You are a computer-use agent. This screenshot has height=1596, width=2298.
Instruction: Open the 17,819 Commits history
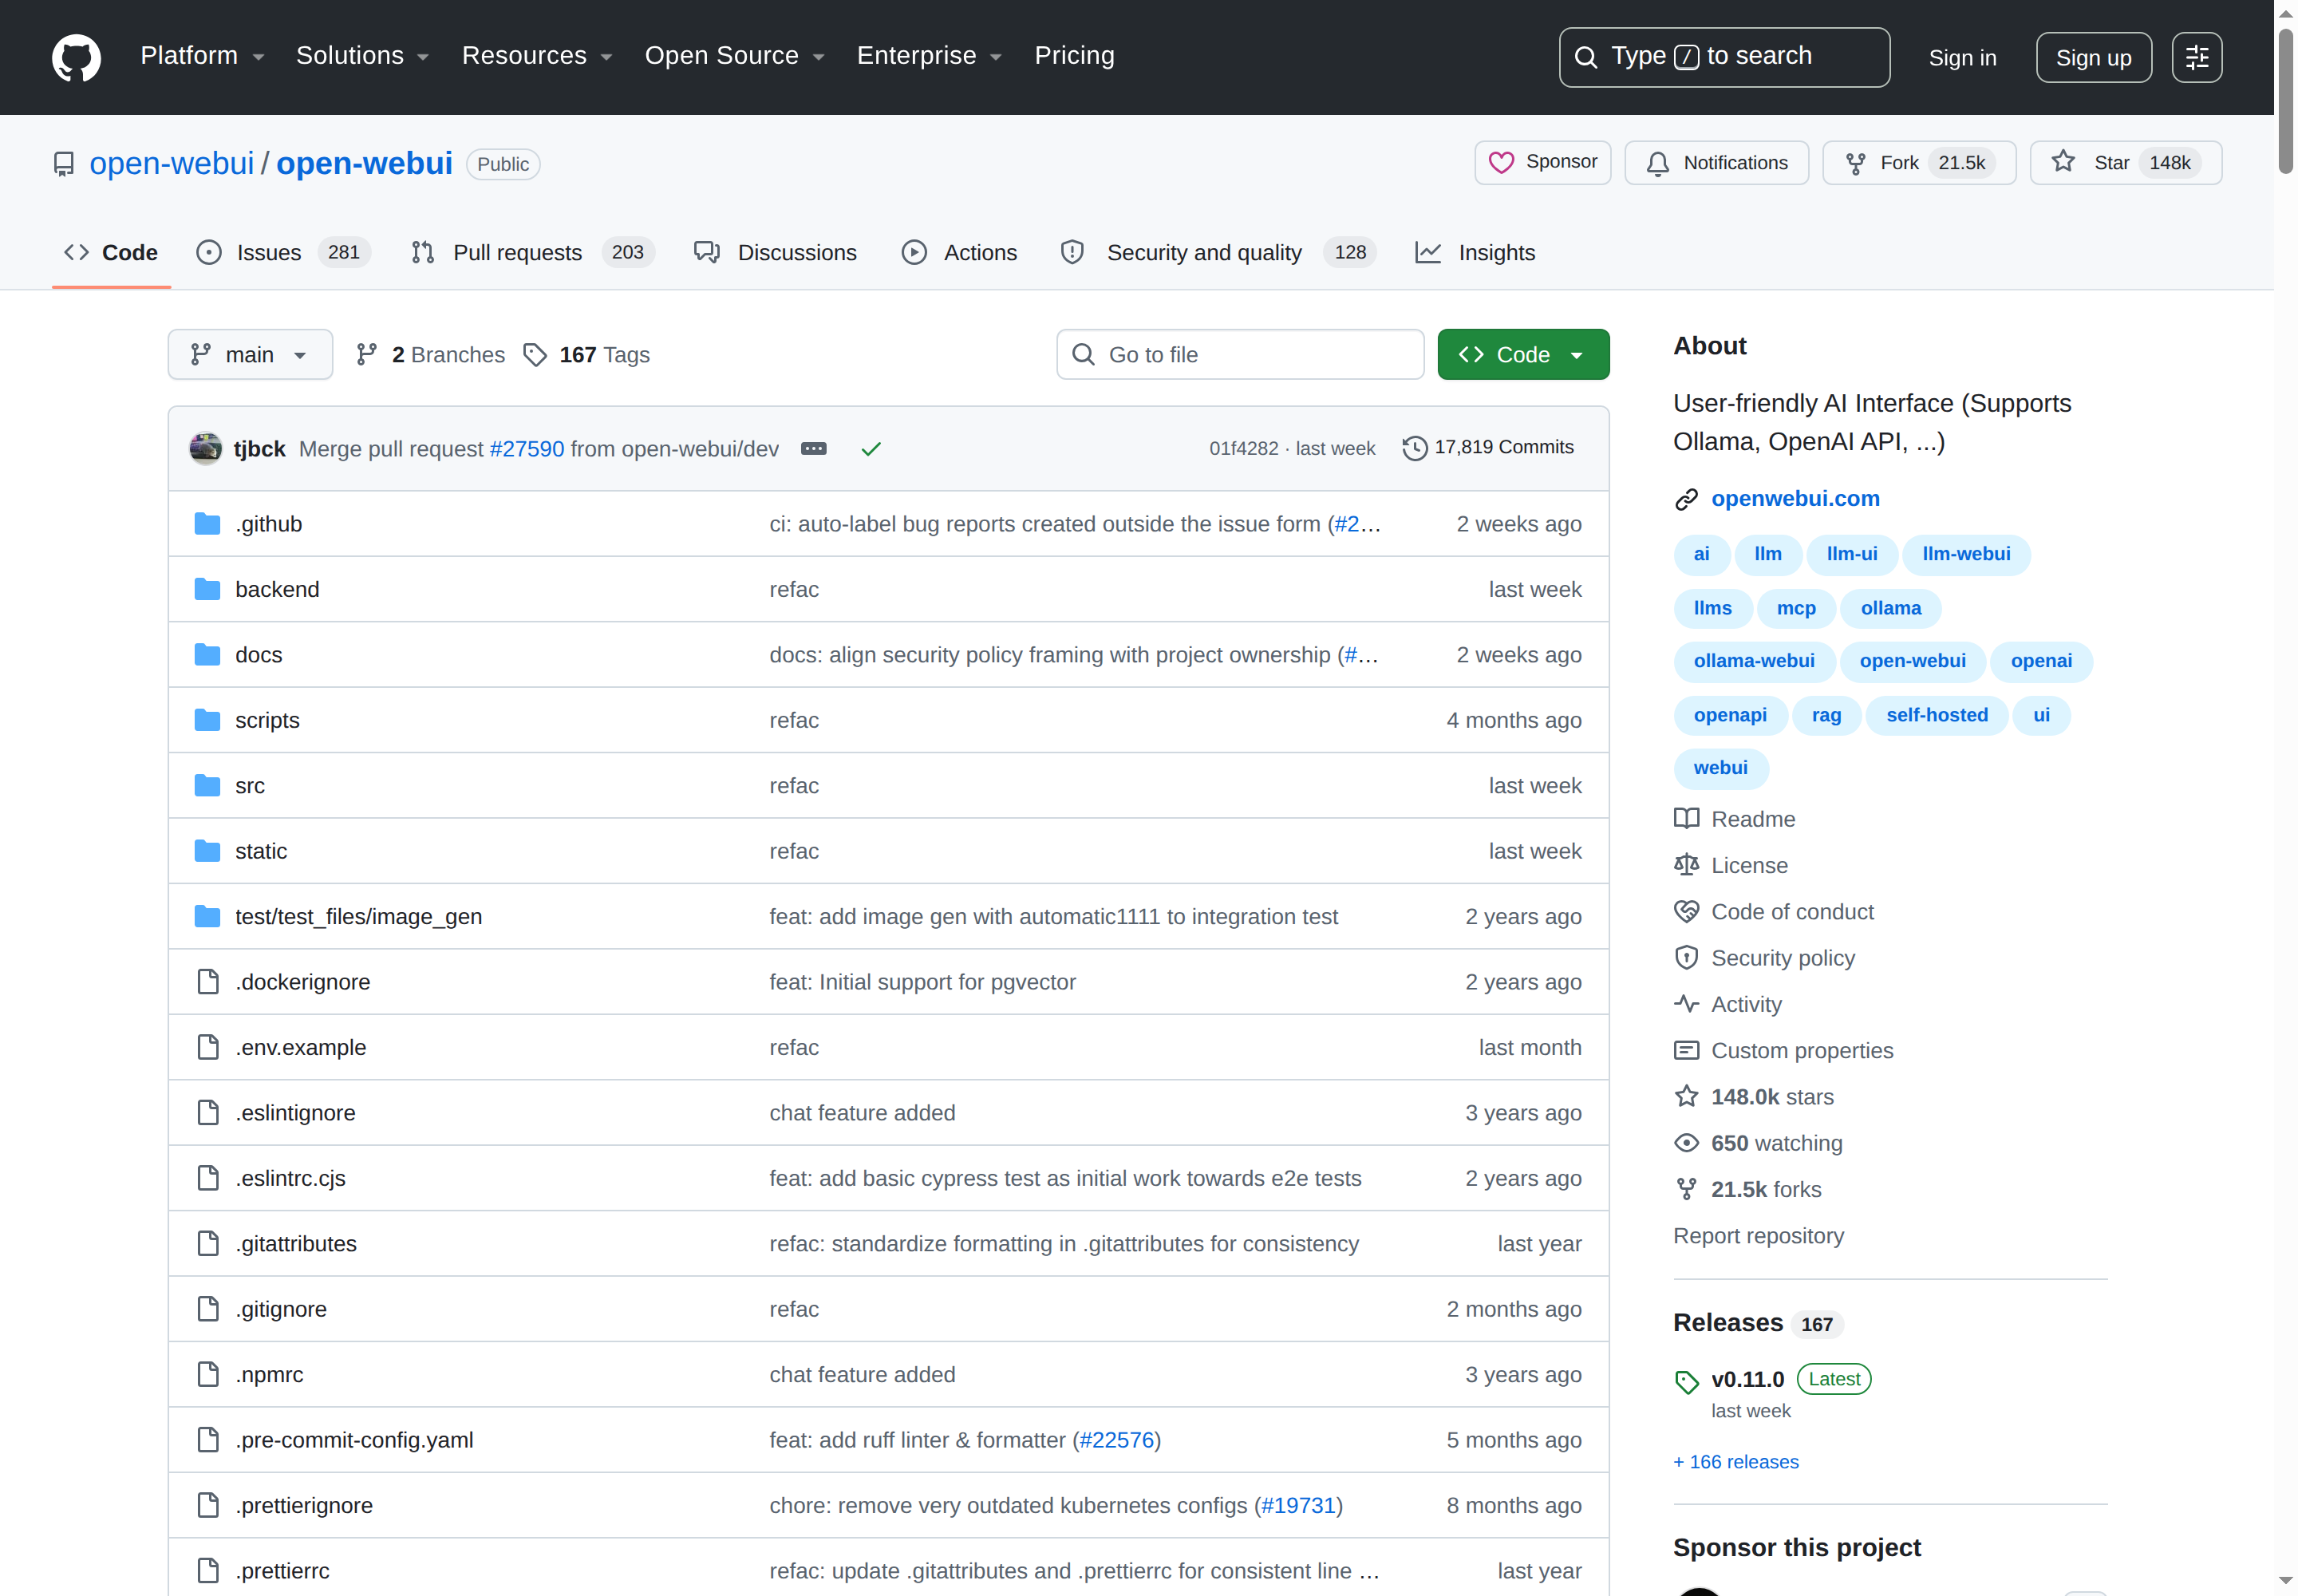click(1488, 448)
